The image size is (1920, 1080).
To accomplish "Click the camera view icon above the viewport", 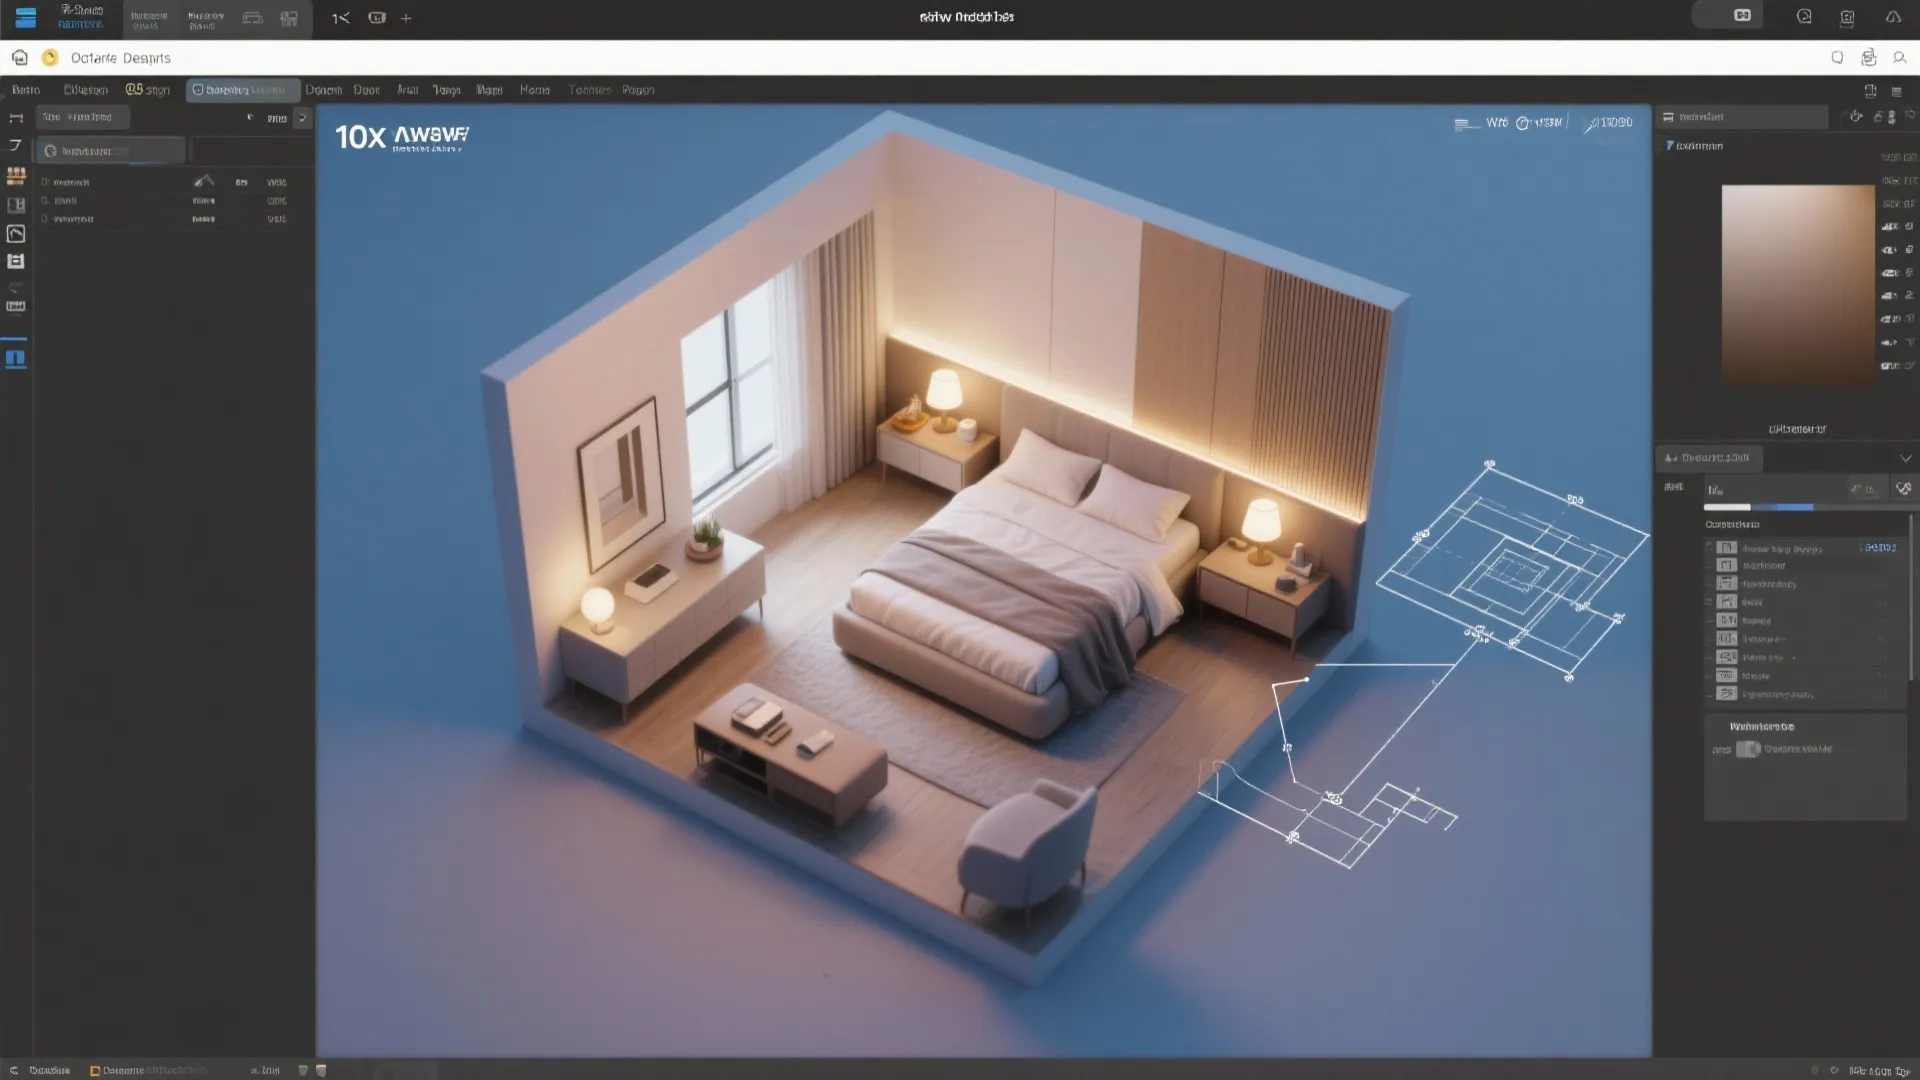I will click(x=1523, y=122).
